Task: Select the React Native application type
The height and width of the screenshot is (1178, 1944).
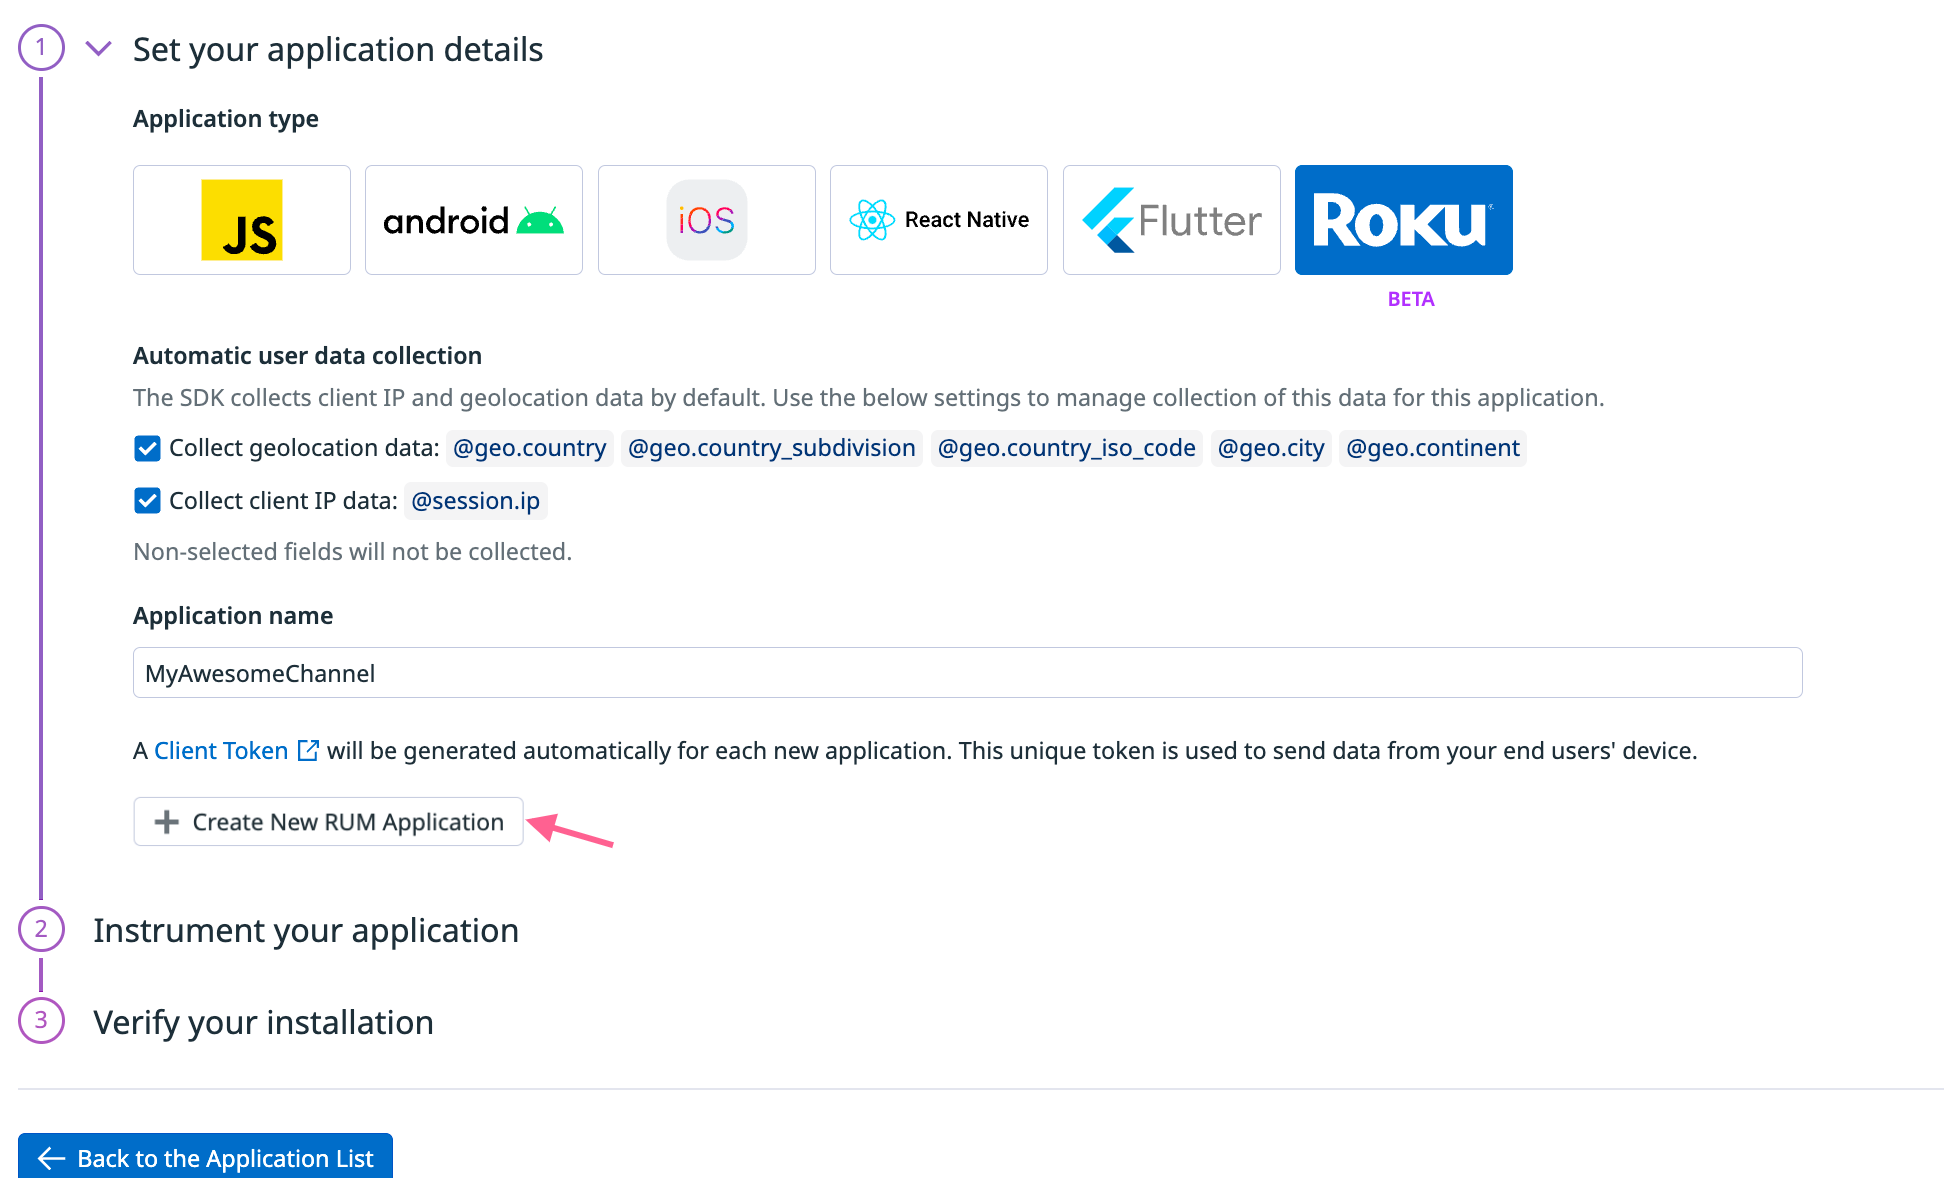Action: pos(938,220)
